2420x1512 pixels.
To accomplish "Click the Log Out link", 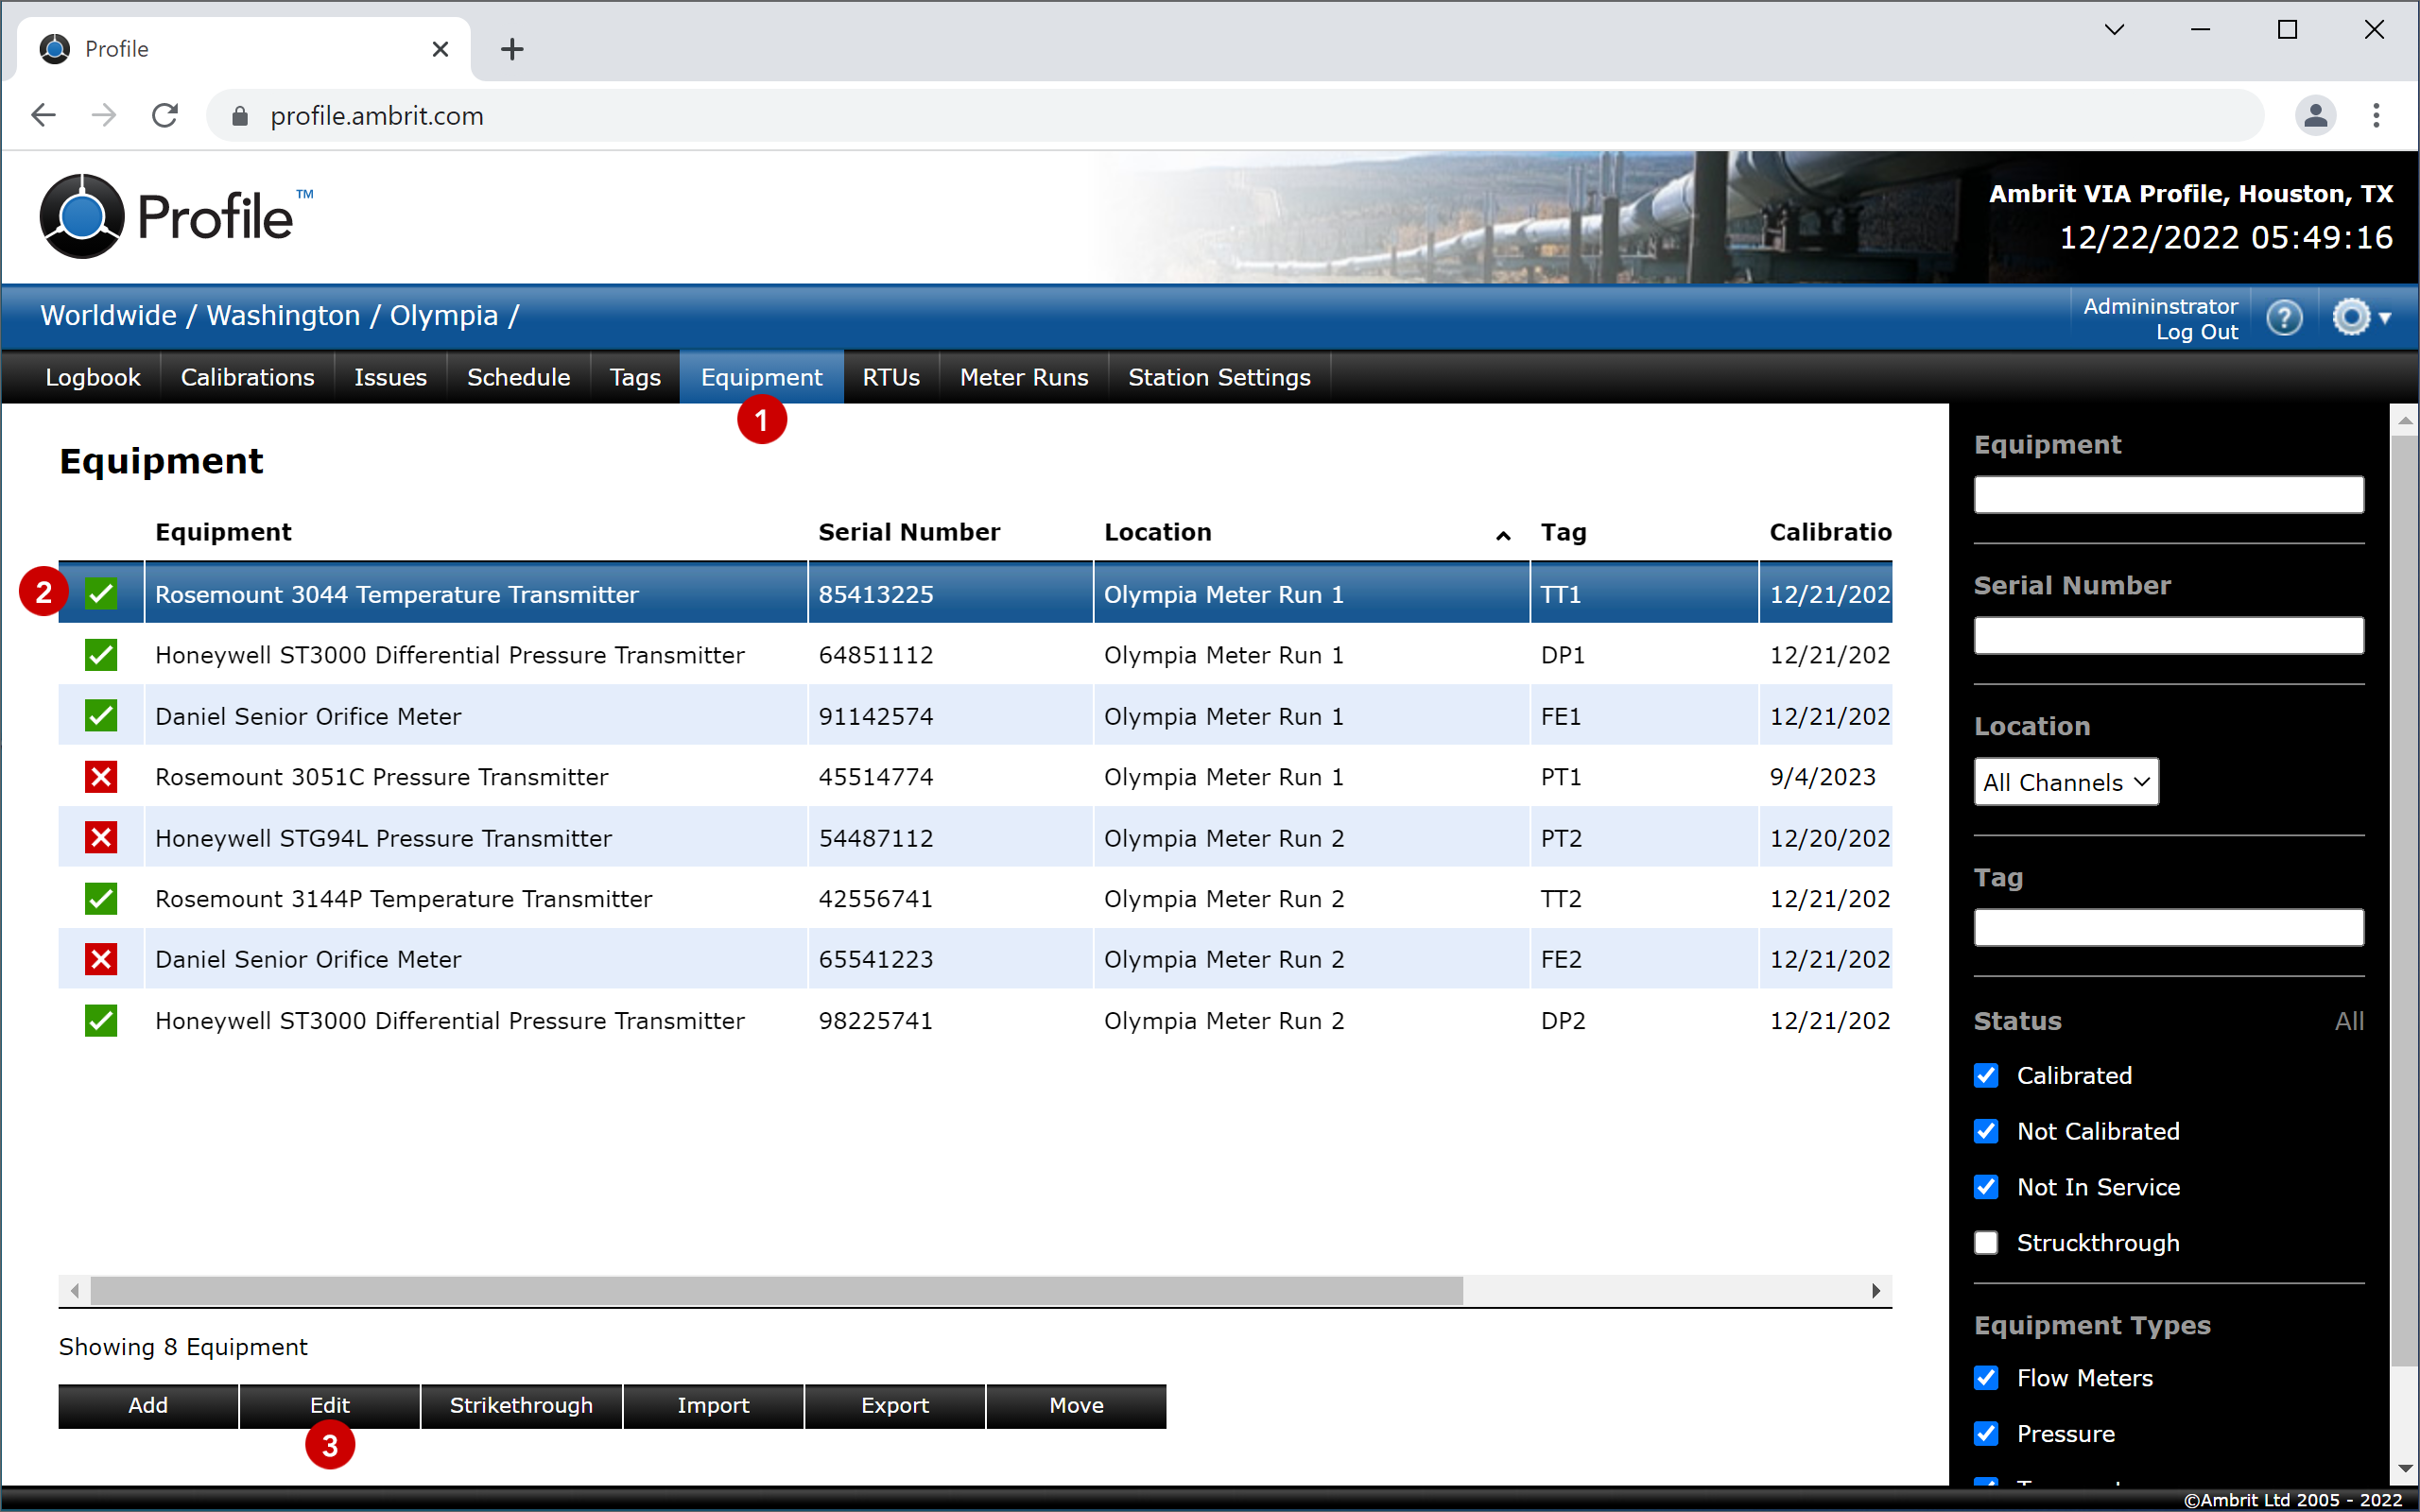I will click(2196, 333).
